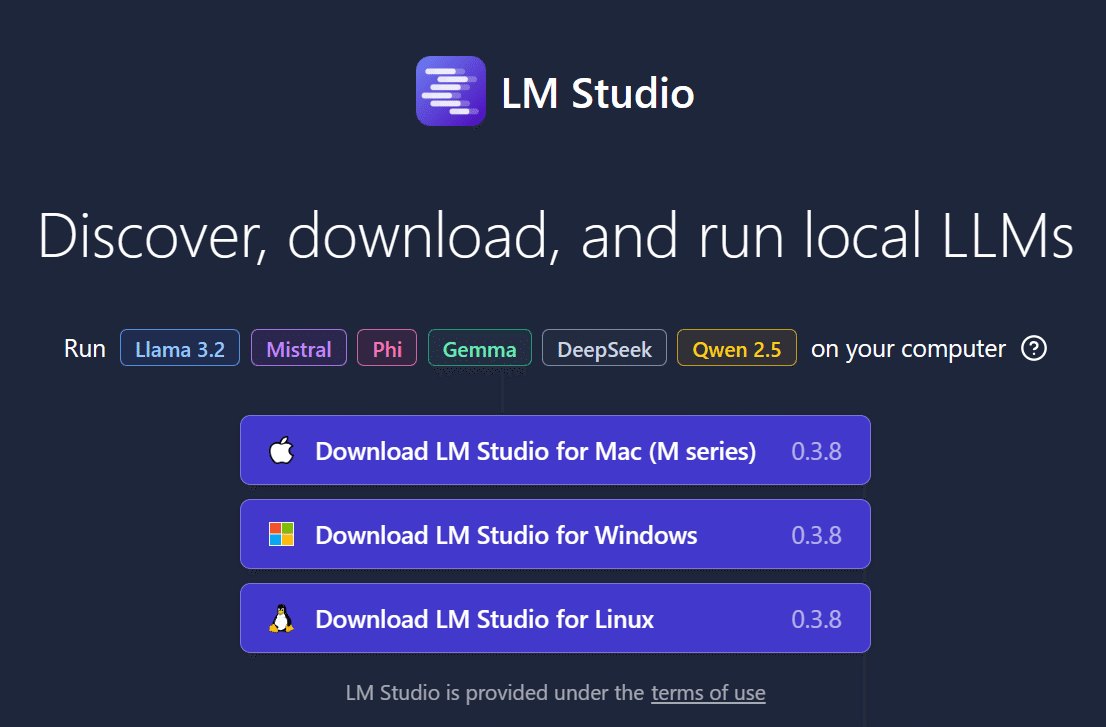Open the terms of use link

(708, 693)
